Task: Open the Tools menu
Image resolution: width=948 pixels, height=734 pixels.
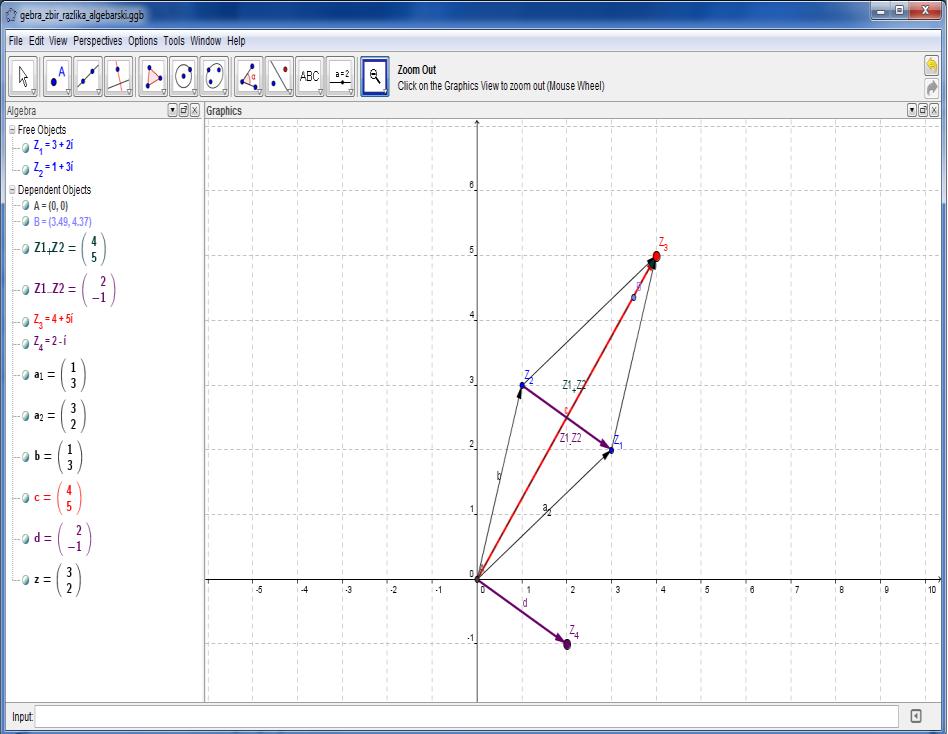Action: click(x=174, y=41)
